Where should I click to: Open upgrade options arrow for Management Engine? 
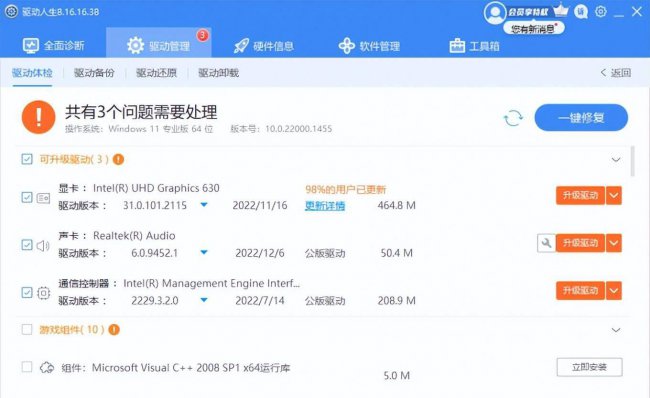614,291
